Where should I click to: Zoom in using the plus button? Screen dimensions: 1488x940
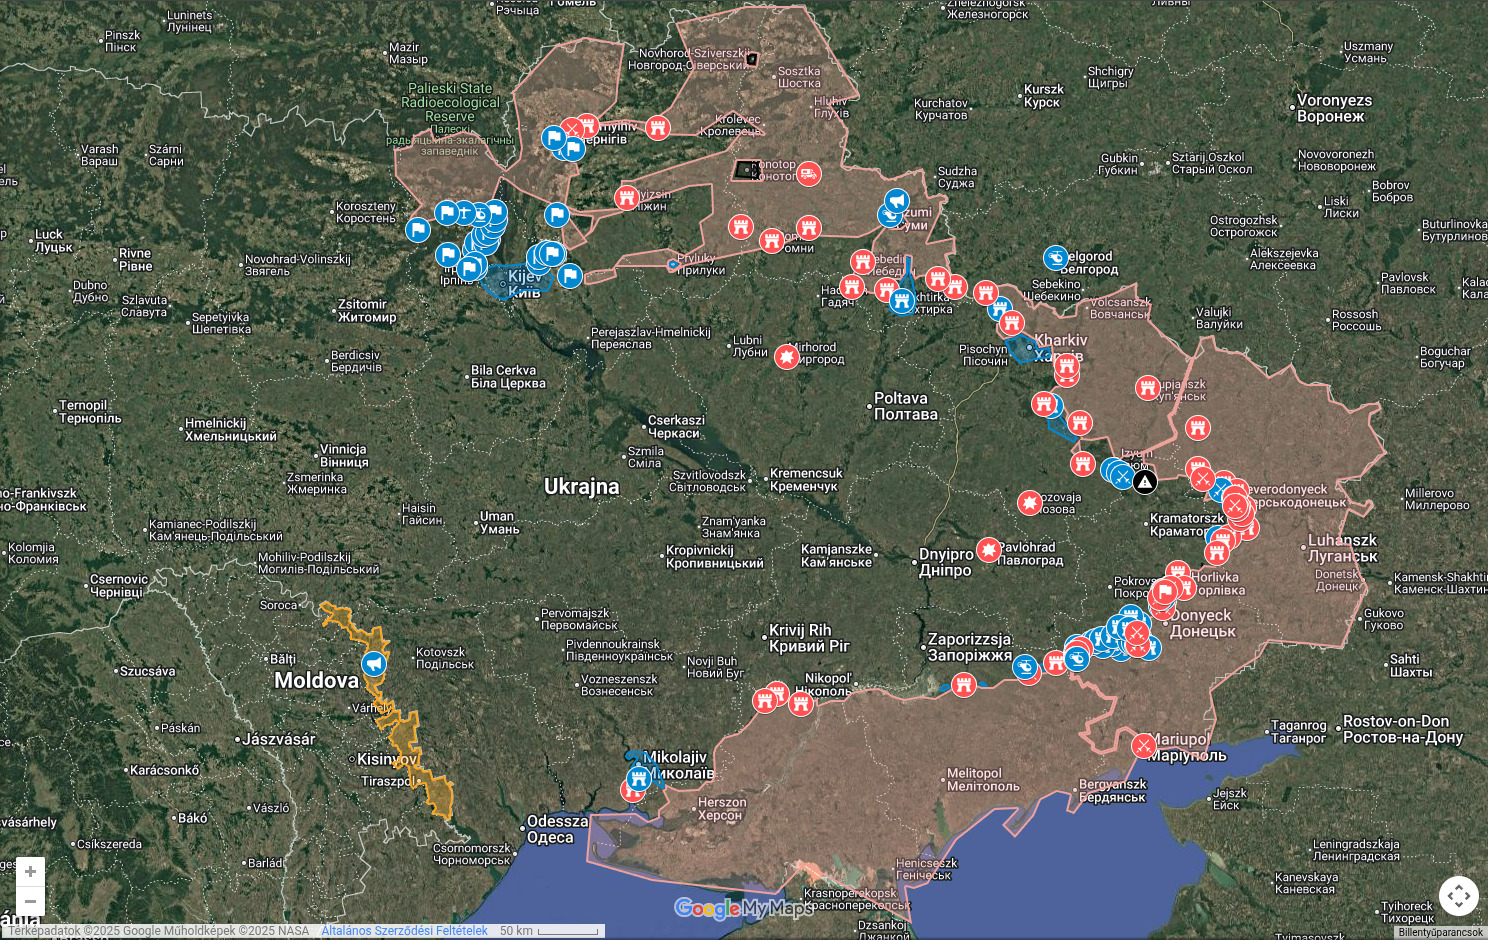pyautogui.click(x=30, y=871)
